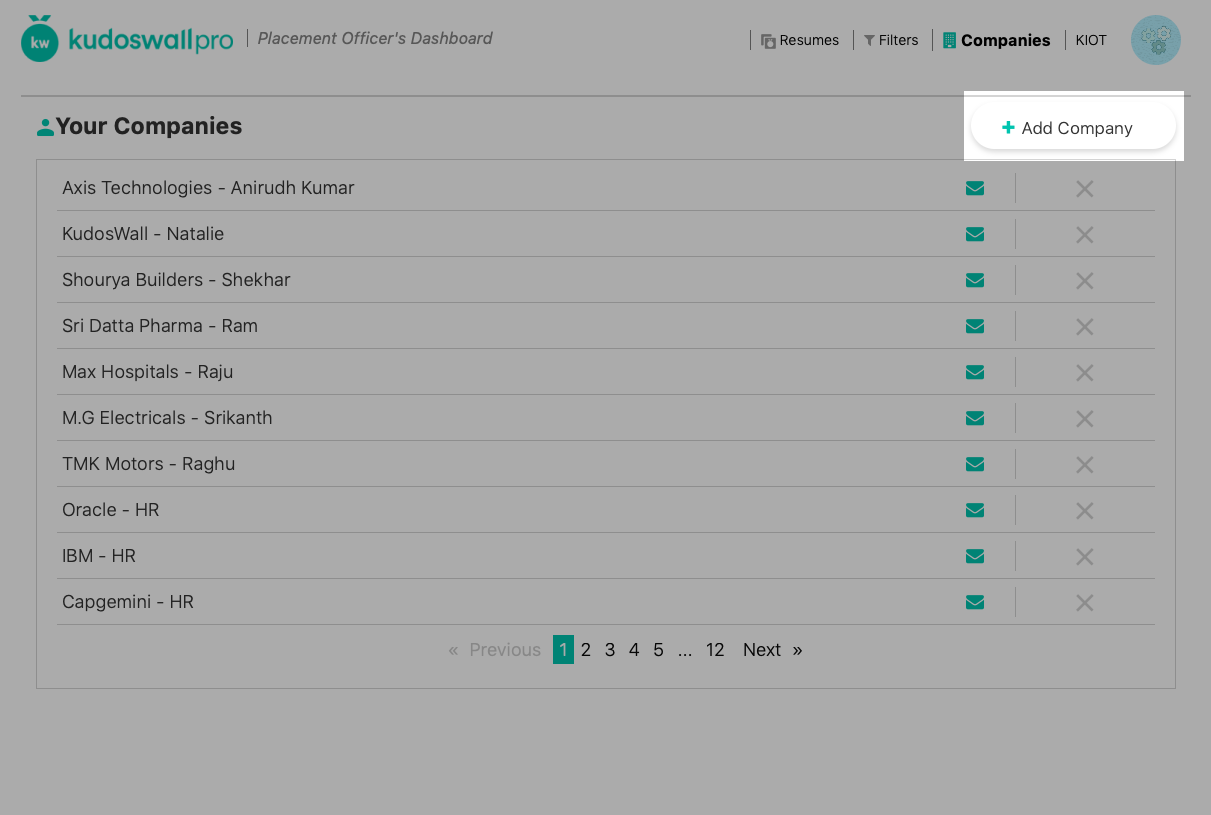Email TMK Motors - Raghu
Screen dimensions: 1211x815
(975, 464)
